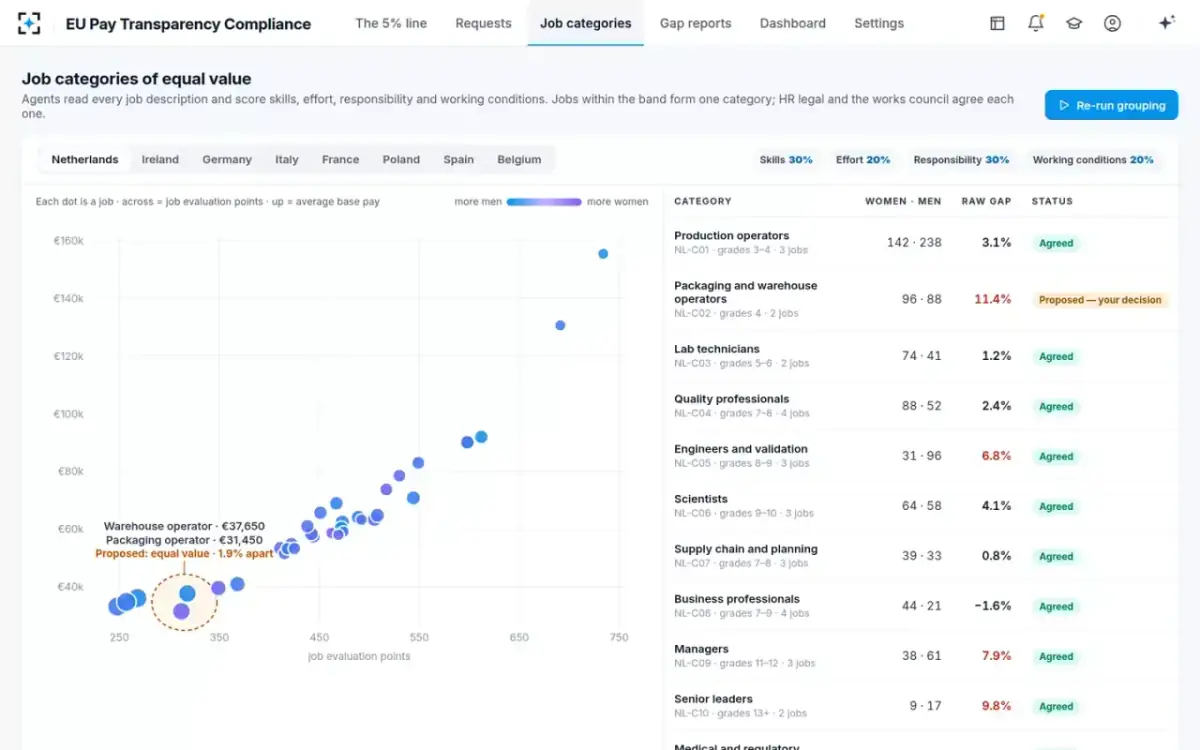Launch the sparkle AI assistant icon
The height and width of the screenshot is (750, 1200).
click(1166, 23)
